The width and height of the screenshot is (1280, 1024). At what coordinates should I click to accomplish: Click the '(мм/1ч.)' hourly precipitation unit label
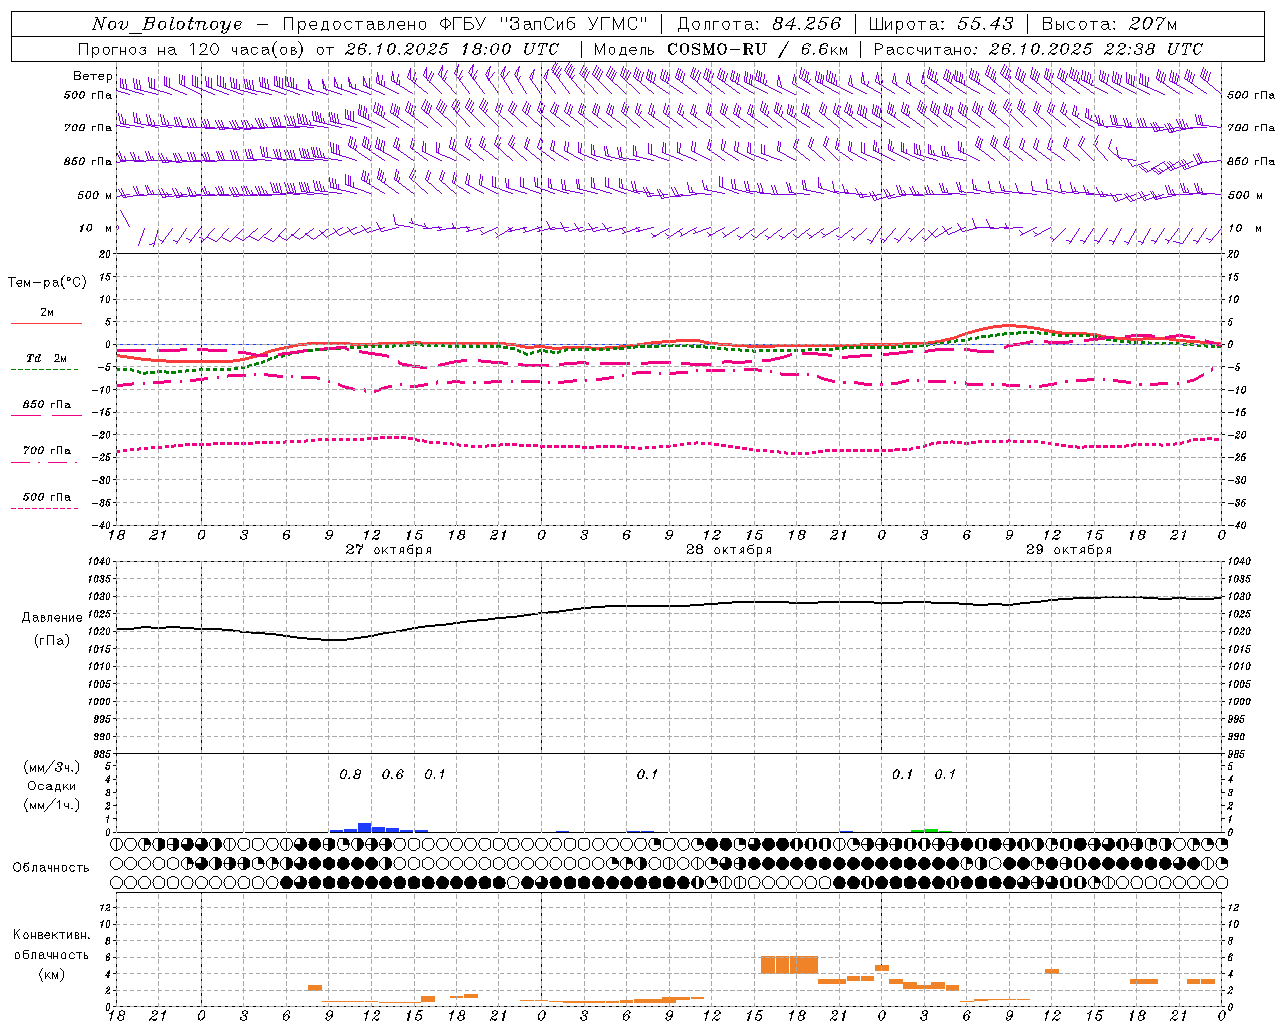point(52,805)
